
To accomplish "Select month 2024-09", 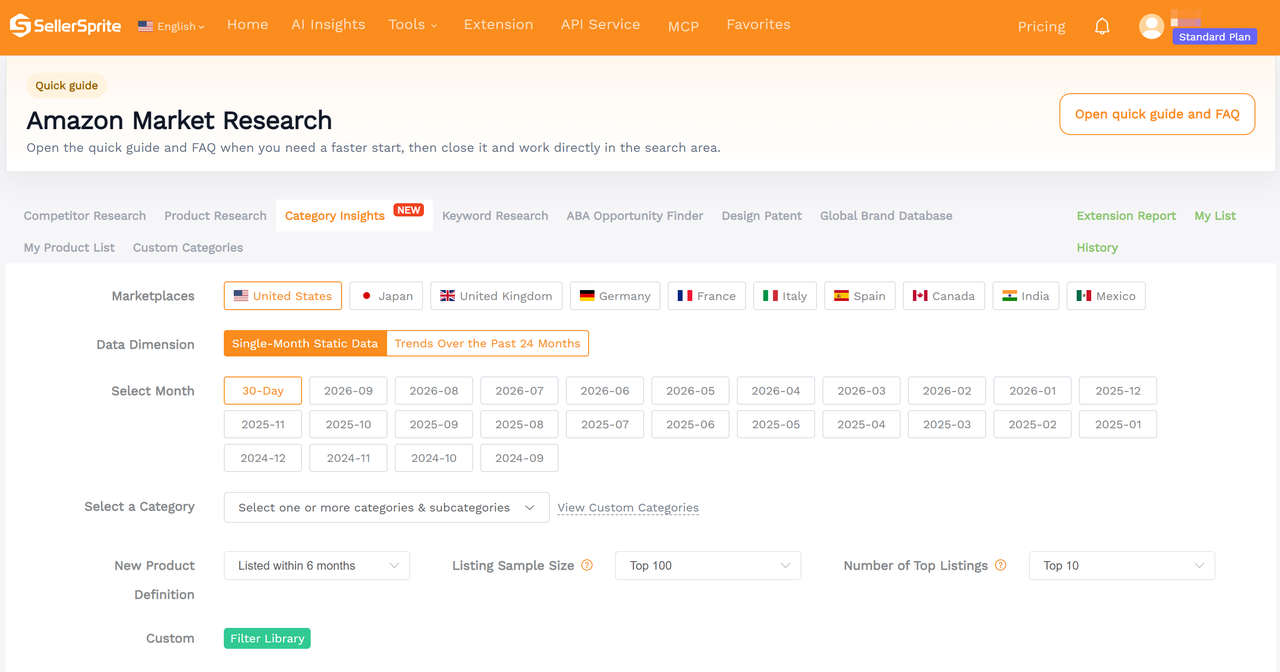I will point(519,458).
